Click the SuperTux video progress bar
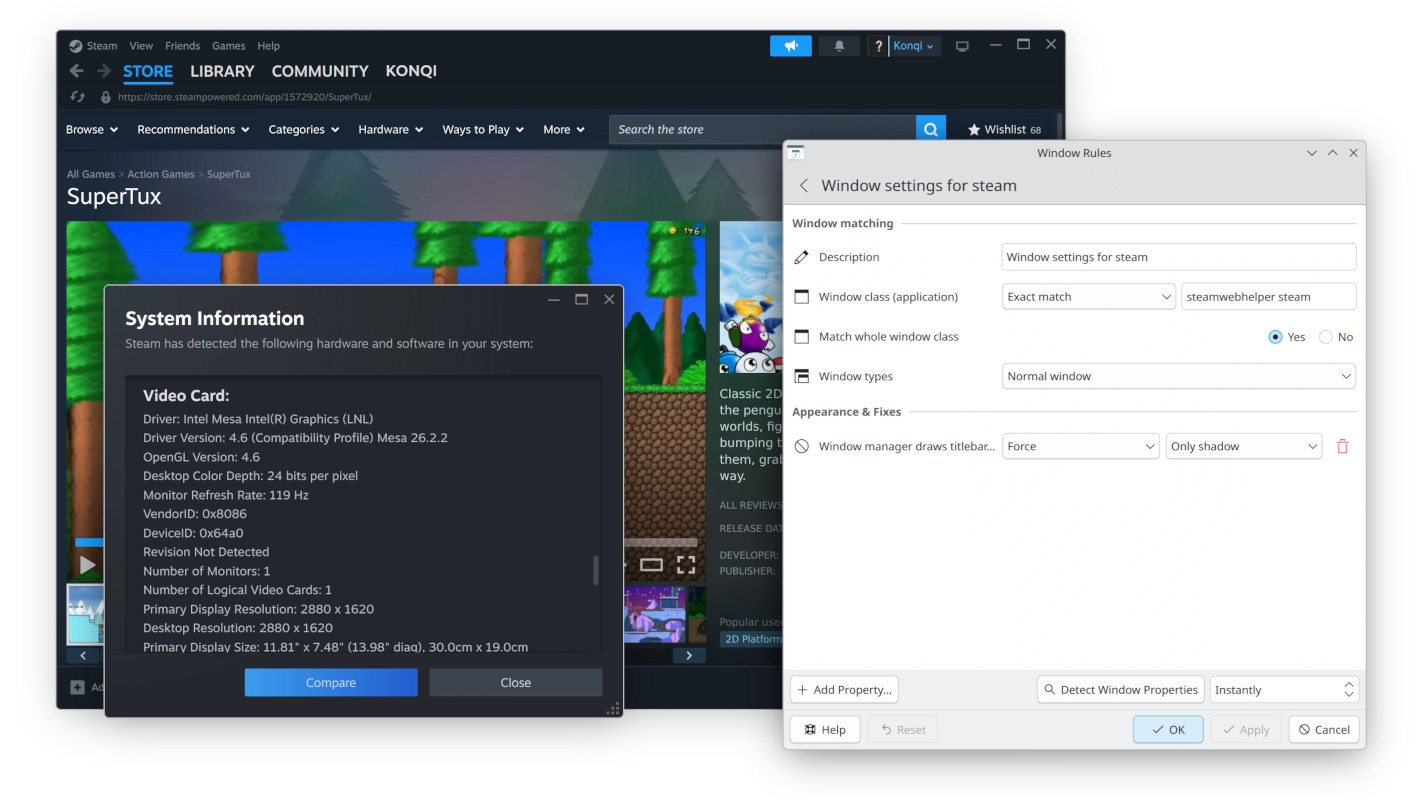This screenshot has height=800, width=1422. (385, 542)
